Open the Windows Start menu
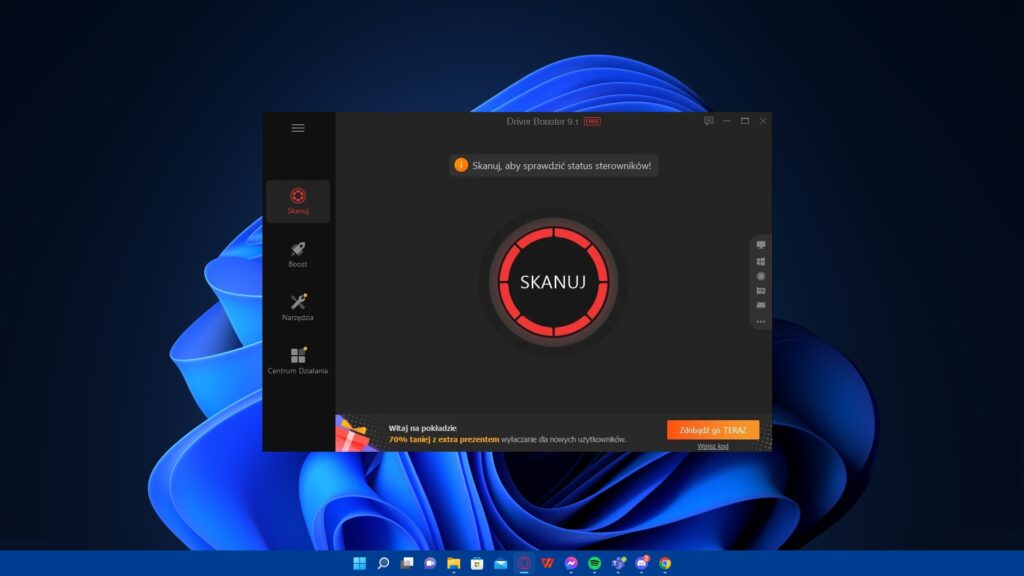 click(x=360, y=563)
